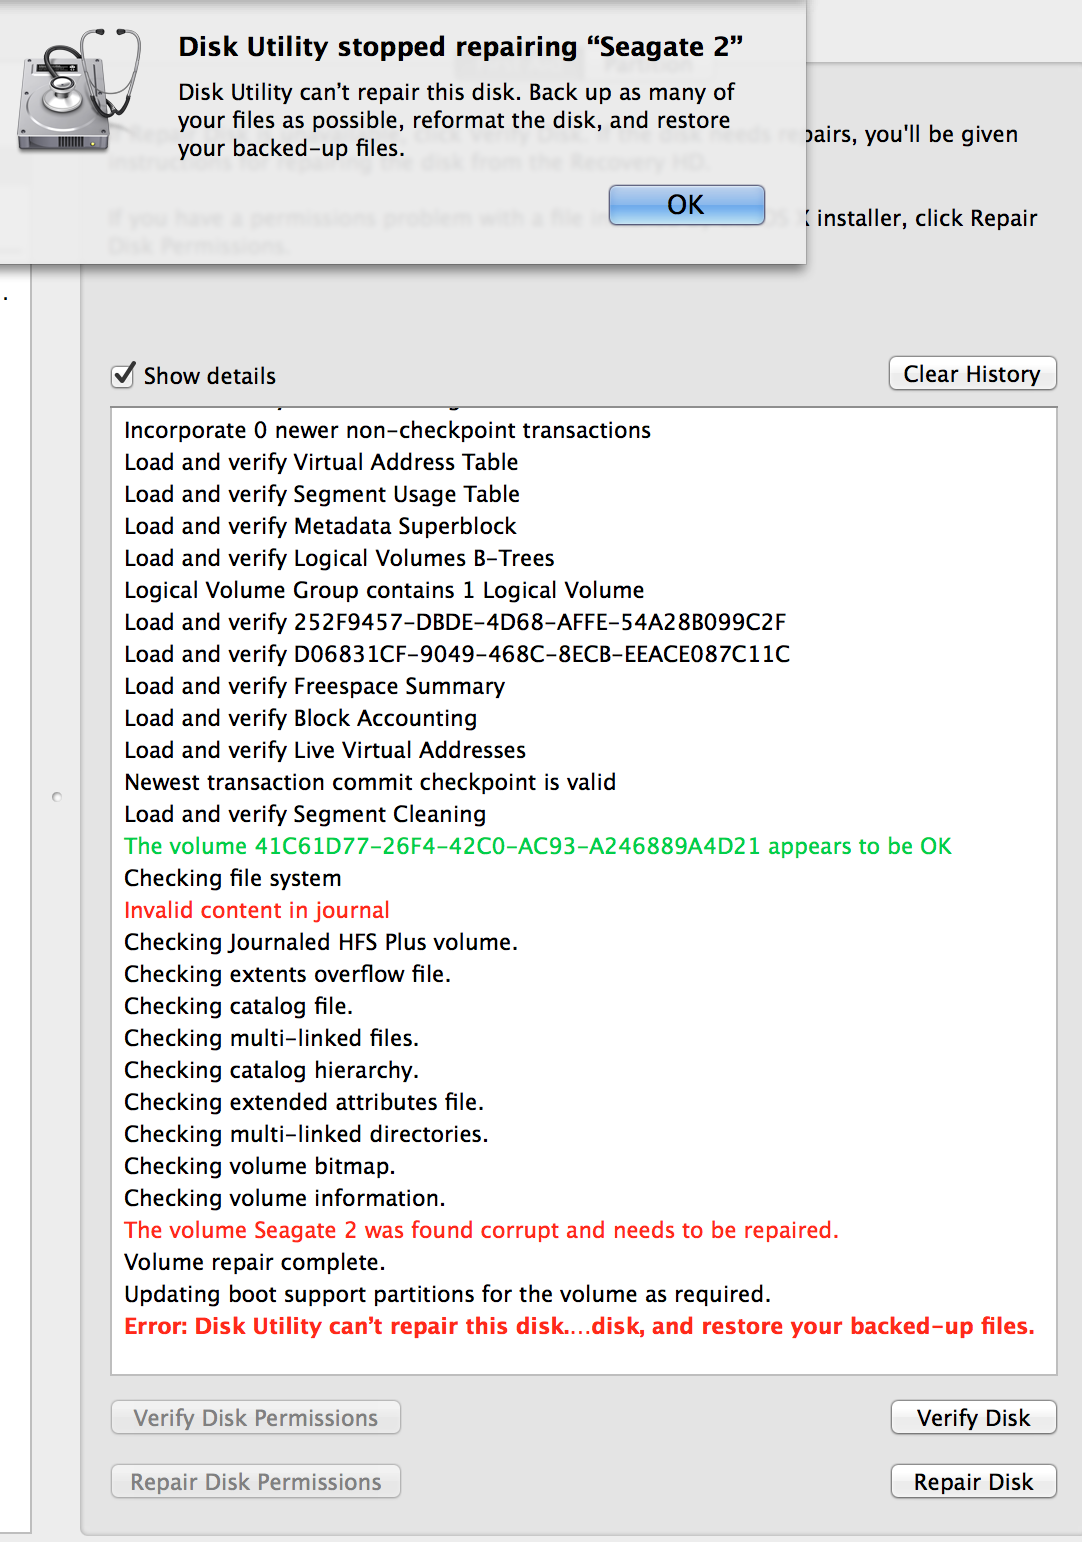The width and height of the screenshot is (1082, 1542).
Task: Click the Disk Utility stethoscope drive icon
Action: click(x=80, y=90)
